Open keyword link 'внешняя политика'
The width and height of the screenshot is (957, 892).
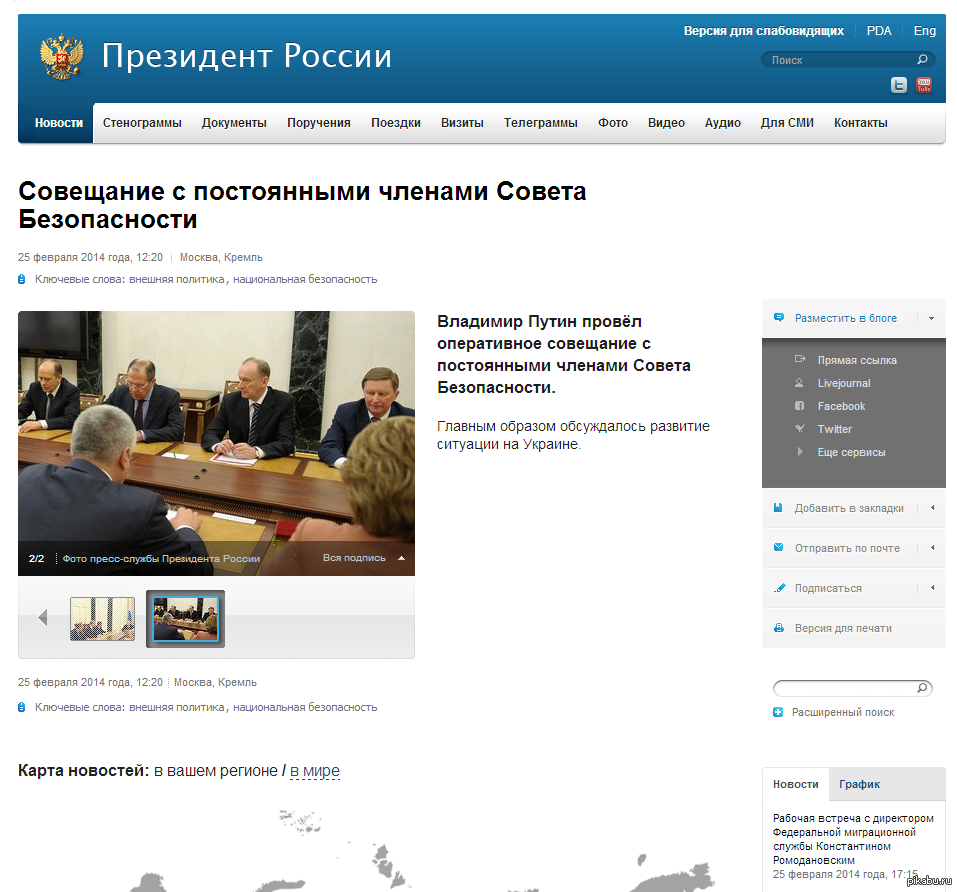176,280
